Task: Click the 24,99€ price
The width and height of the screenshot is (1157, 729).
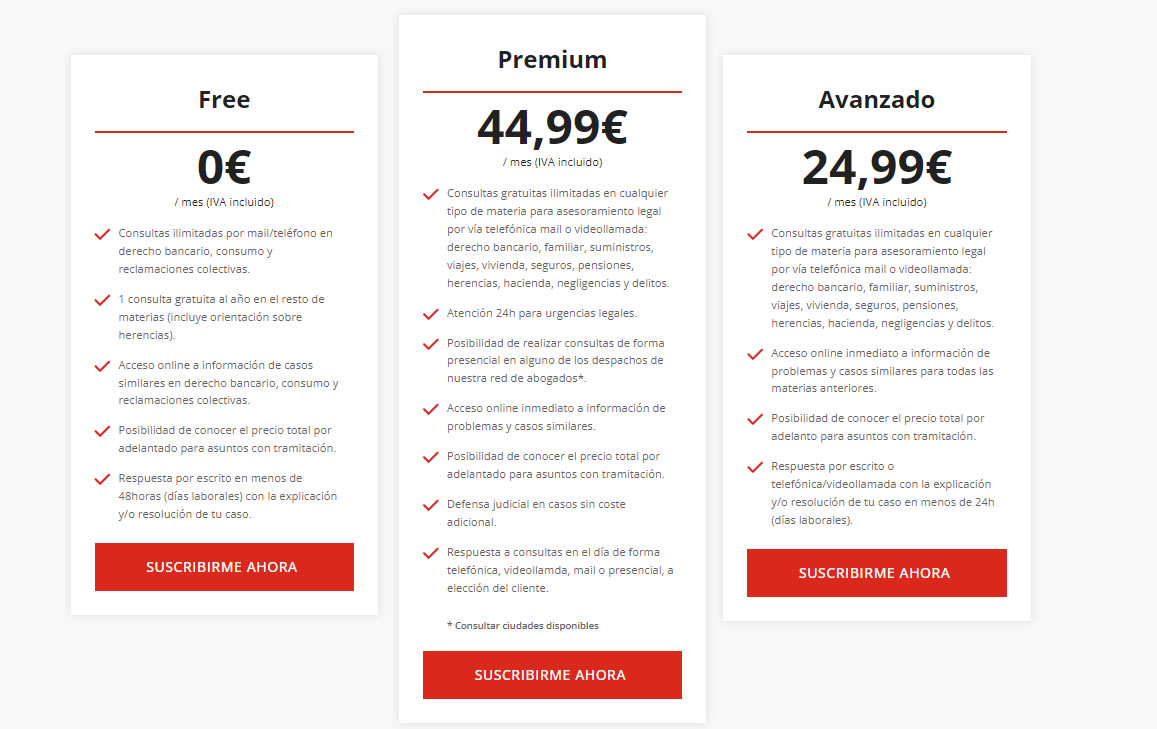Action: (x=877, y=167)
